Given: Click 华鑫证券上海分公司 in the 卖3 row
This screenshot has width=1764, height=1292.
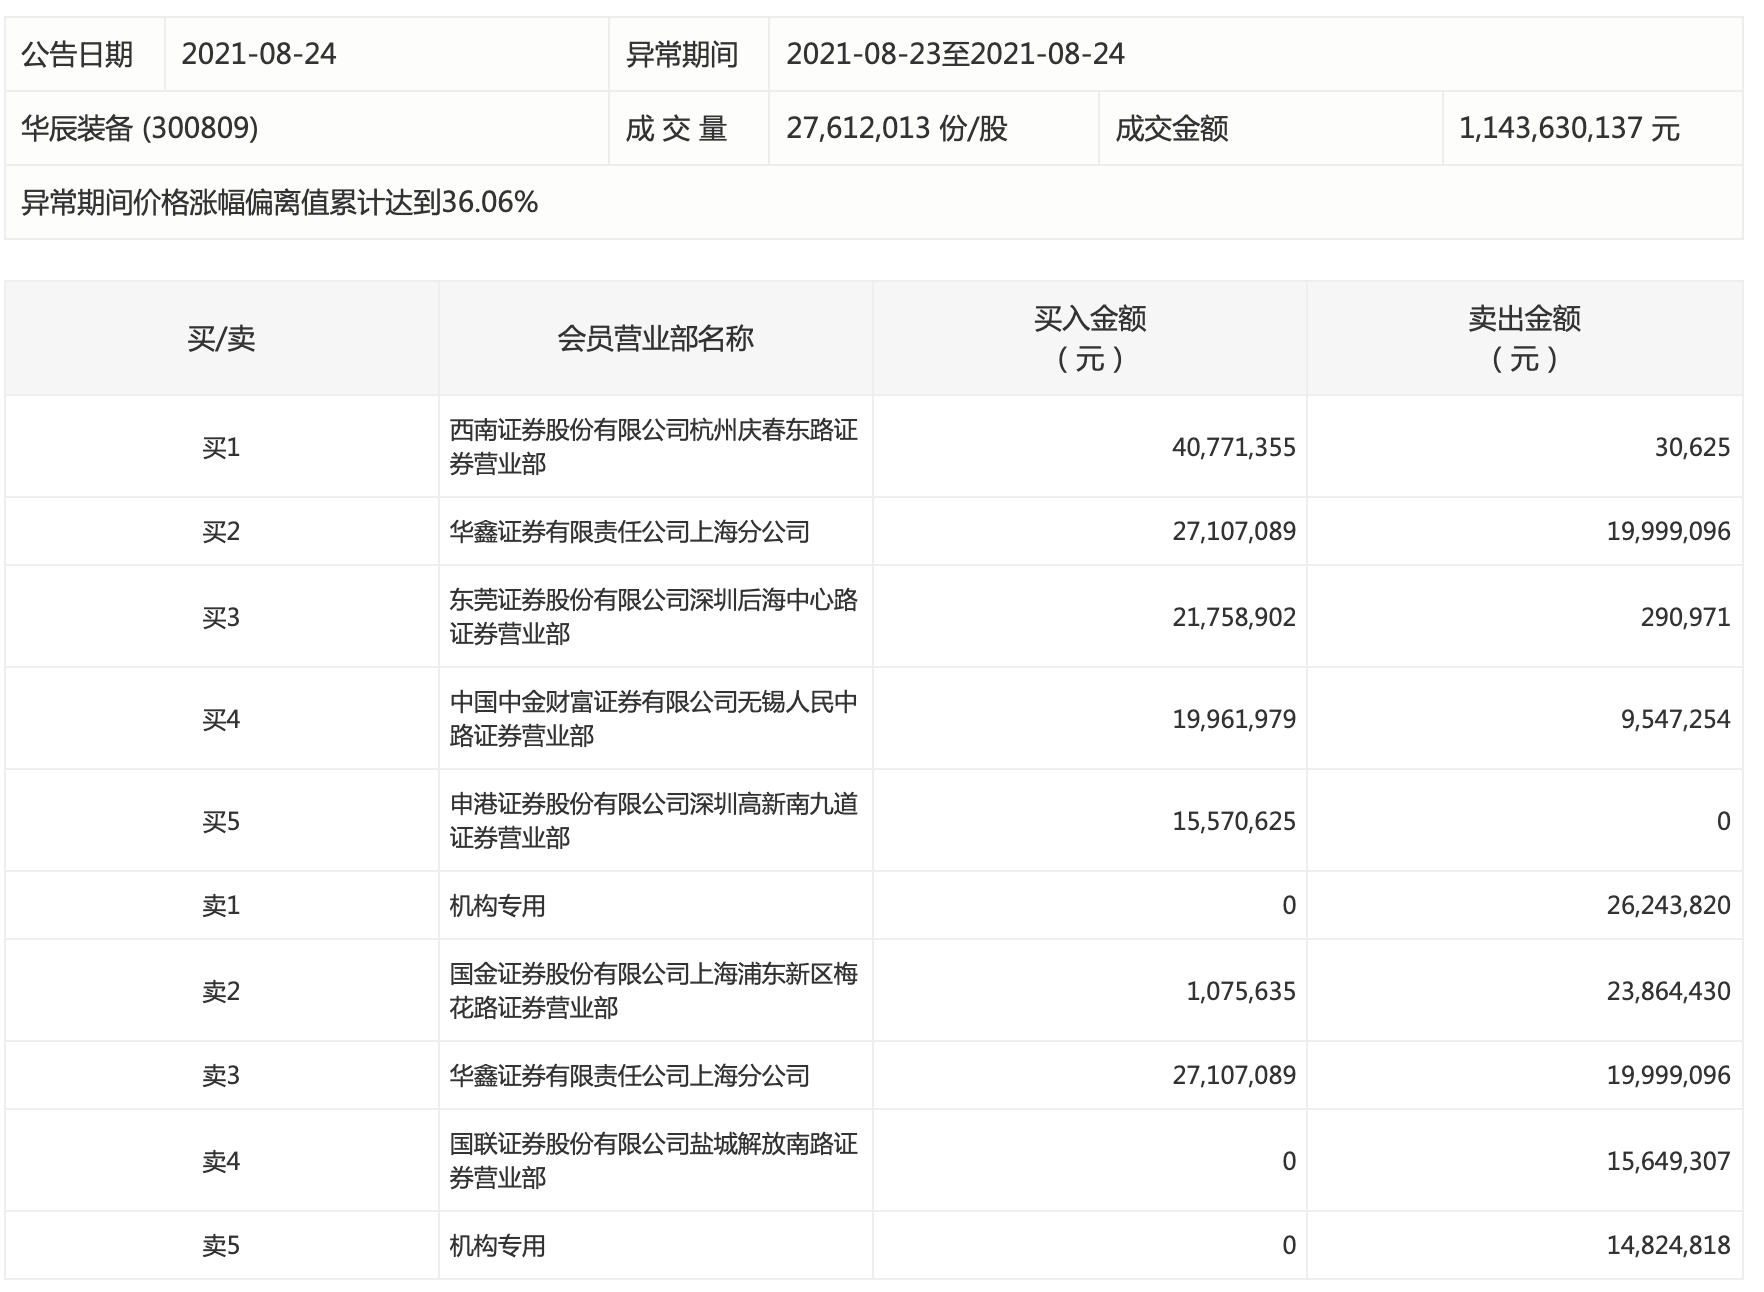Looking at the screenshot, I should point(629,1075).
